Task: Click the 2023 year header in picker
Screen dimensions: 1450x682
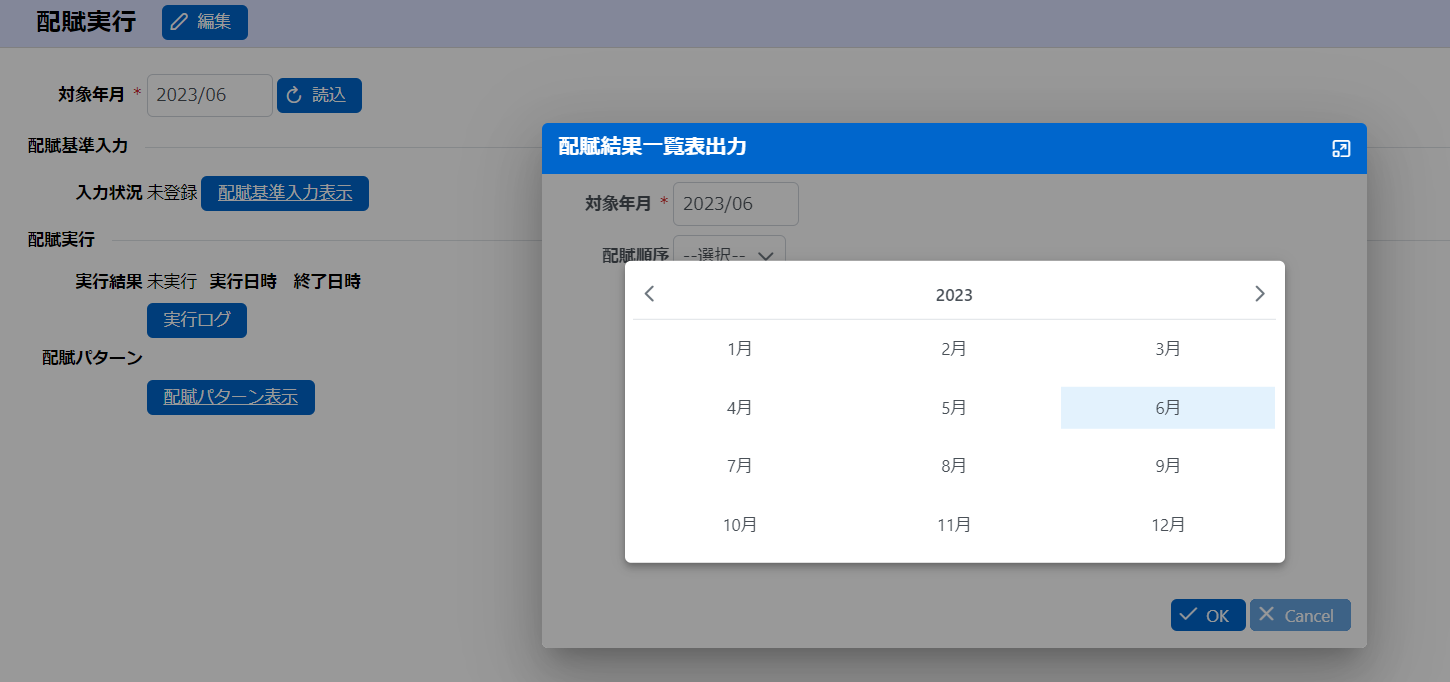Action: [x=954, y=295]
